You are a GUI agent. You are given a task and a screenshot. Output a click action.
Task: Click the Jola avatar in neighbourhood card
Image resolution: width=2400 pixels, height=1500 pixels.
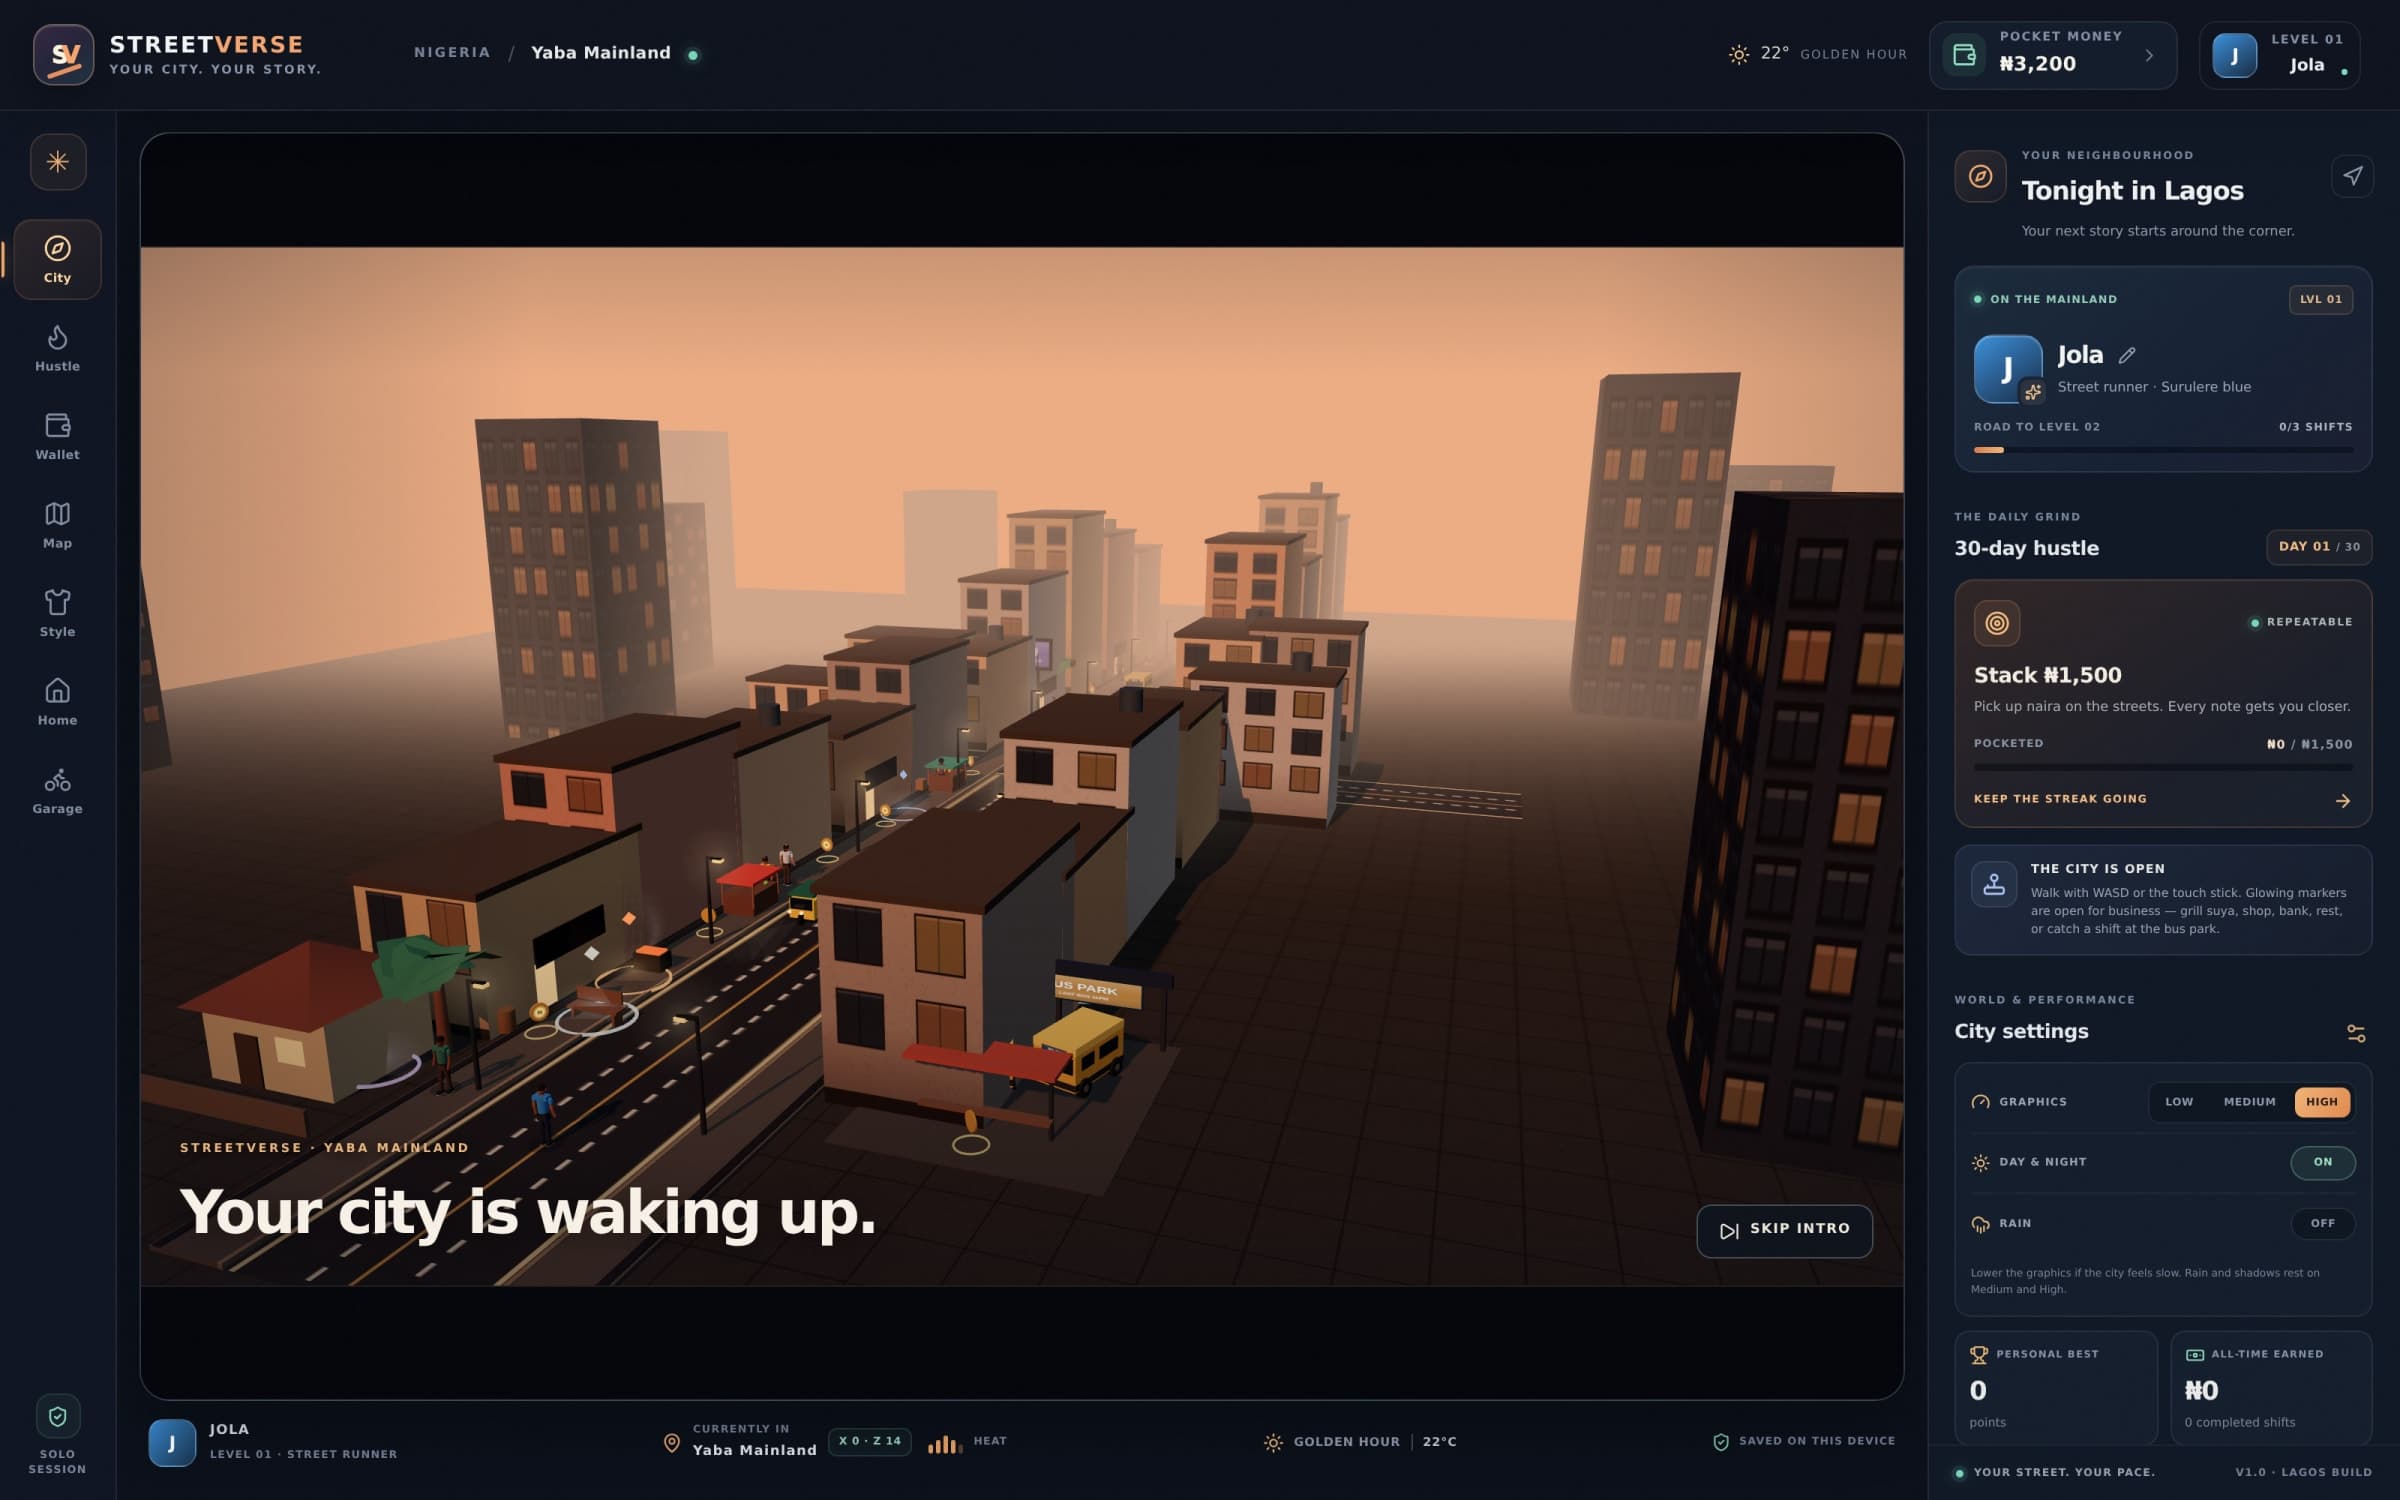click(2008, 369)
